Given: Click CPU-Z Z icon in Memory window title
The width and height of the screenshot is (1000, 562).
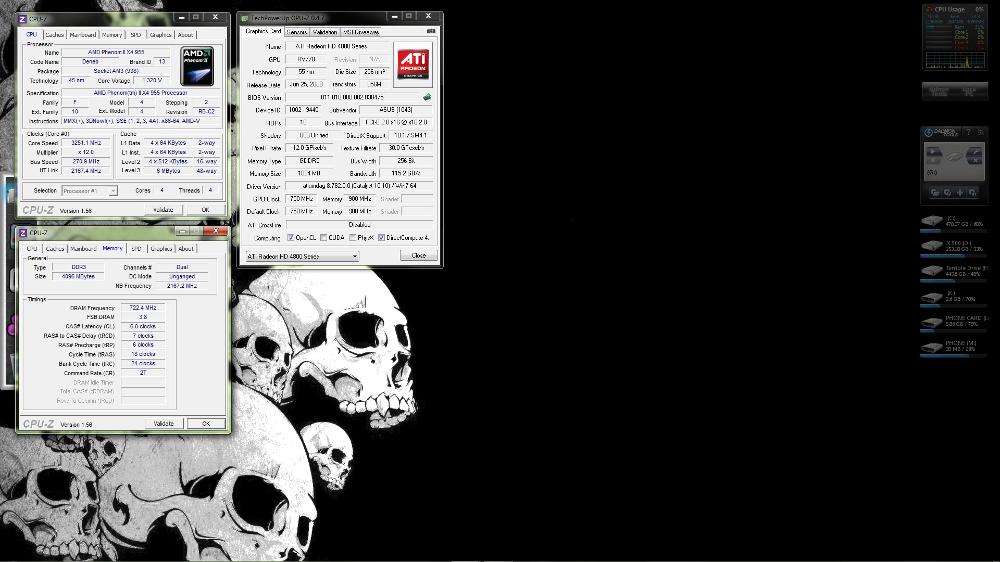Looking at the screenshot, I should [x=23, y=233].
